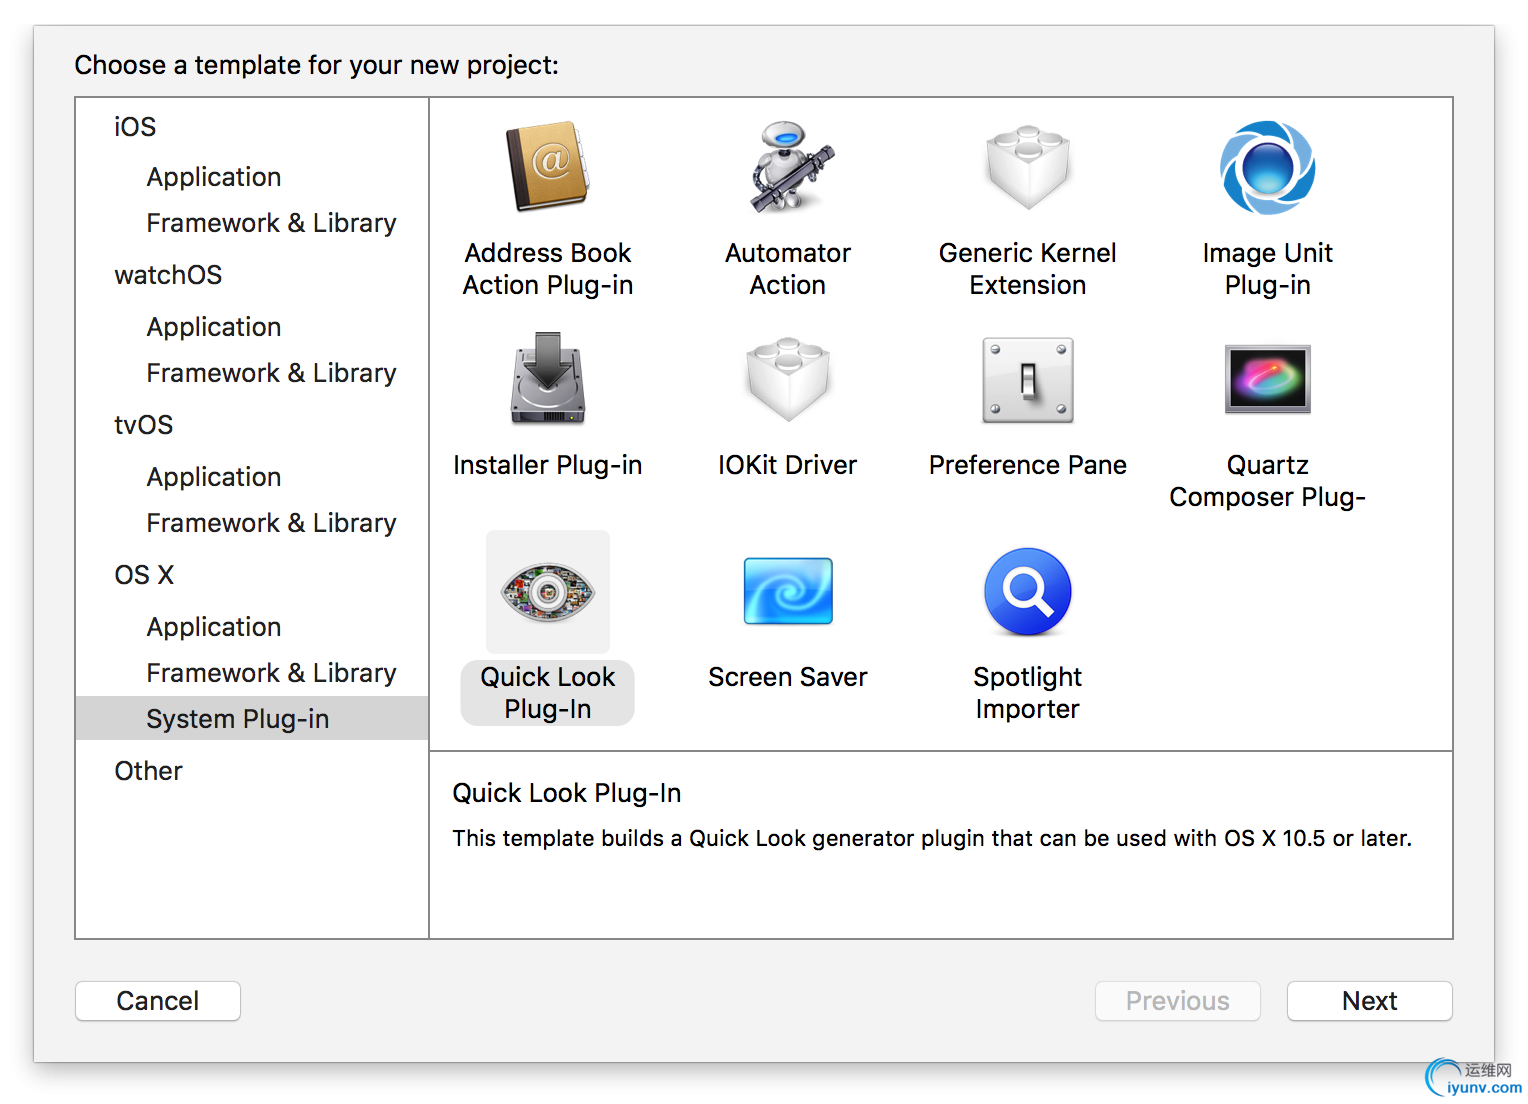Click the 'IOKit Driver' label
The width and height of the screenshot is (1528, 1104).
pos(788,465)
